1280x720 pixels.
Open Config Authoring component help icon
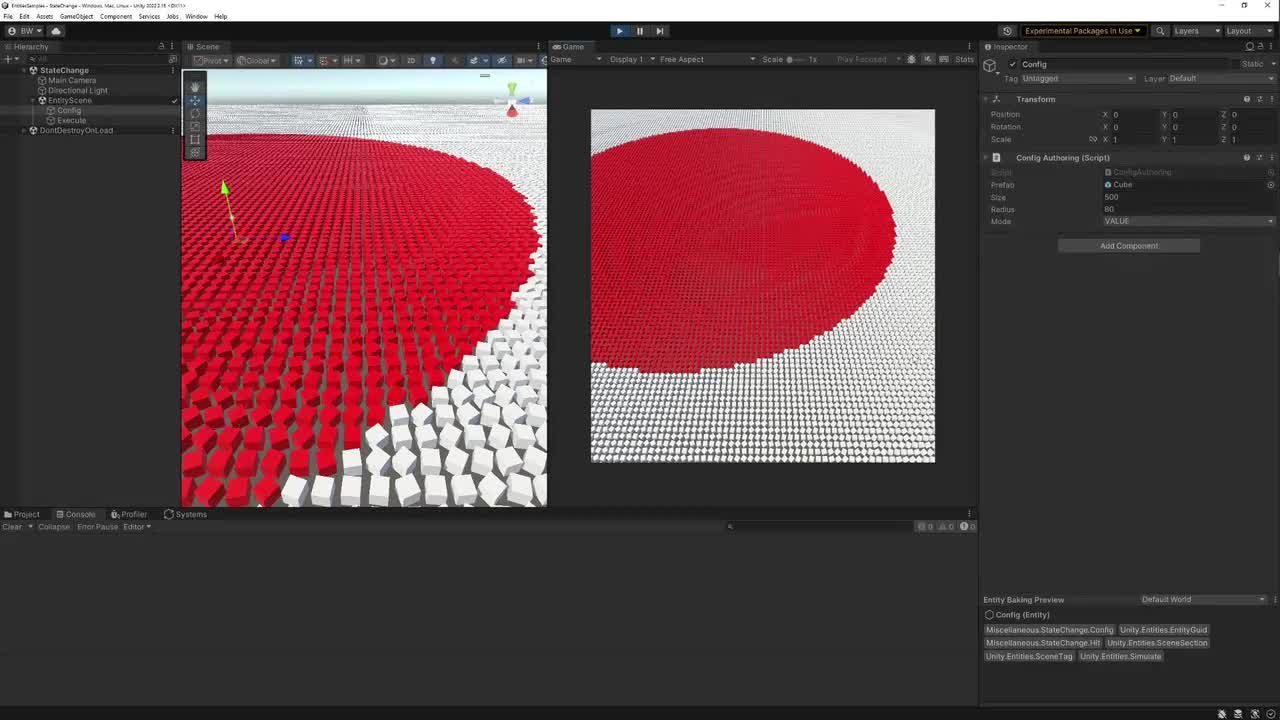(x=1246, y=157)
